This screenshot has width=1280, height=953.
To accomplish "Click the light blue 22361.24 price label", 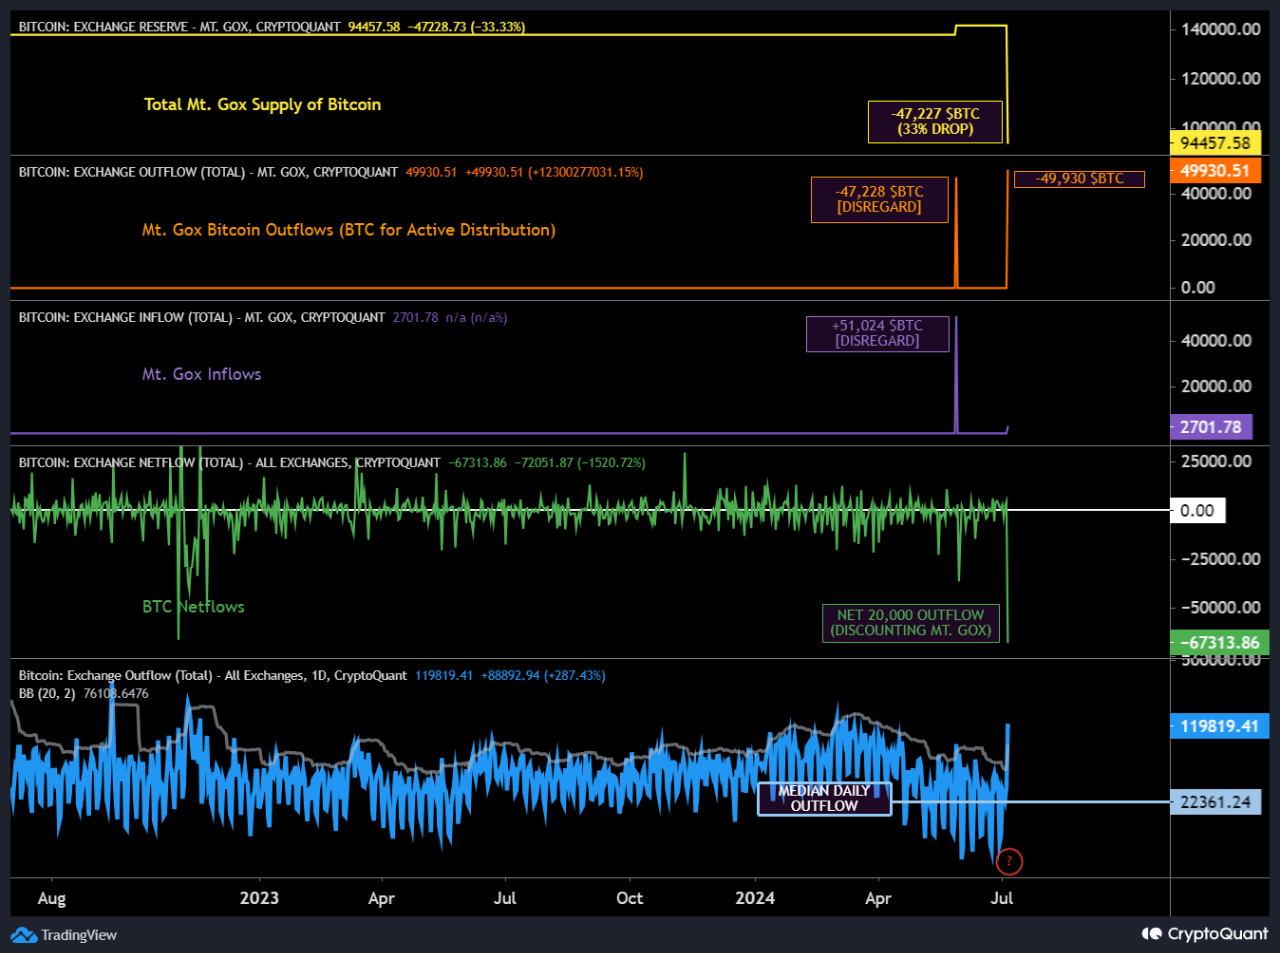I will click(x=1215, y=802).
